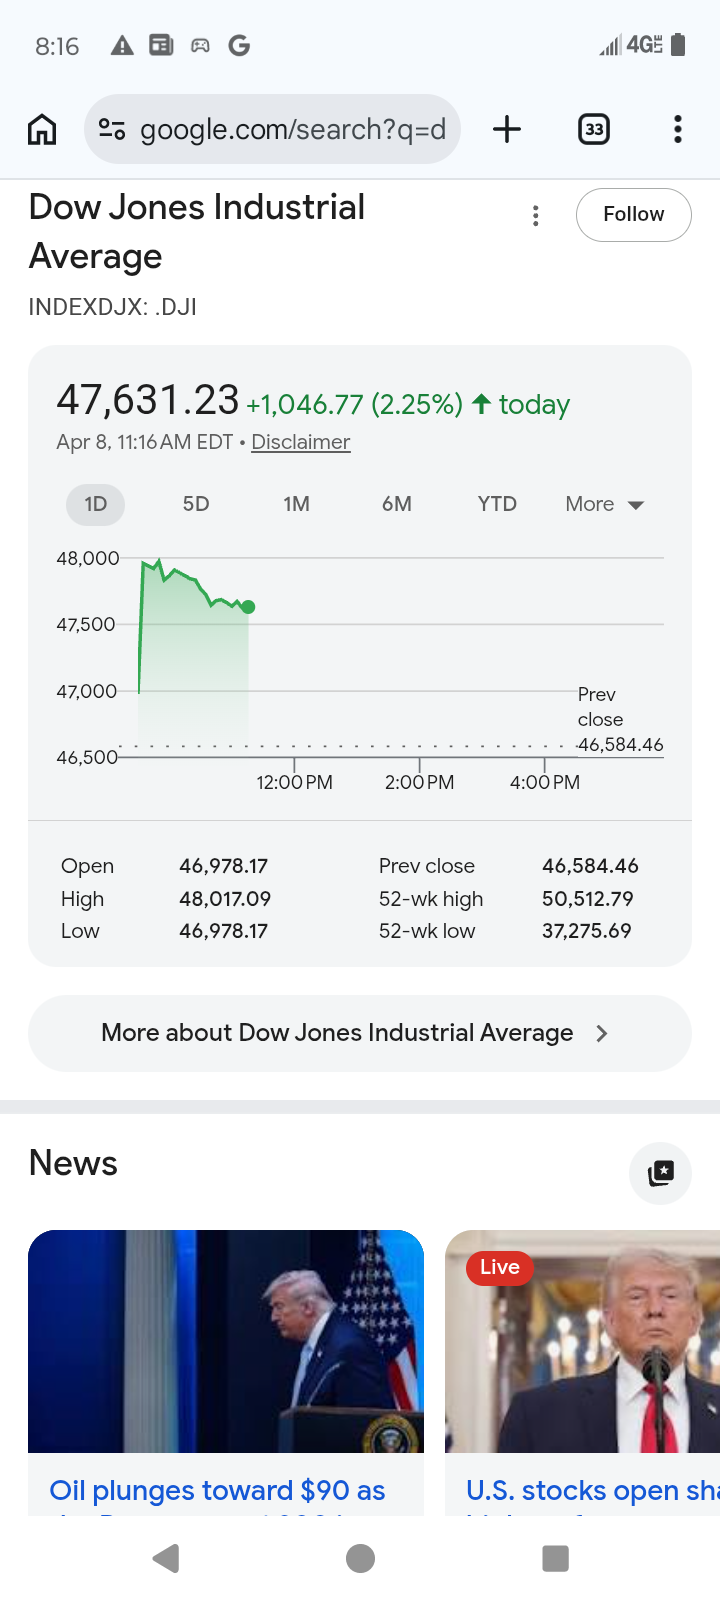This screenshot has height=1600, width=720.
Task: Open the Disclaimer link
Action: (301, 442)
